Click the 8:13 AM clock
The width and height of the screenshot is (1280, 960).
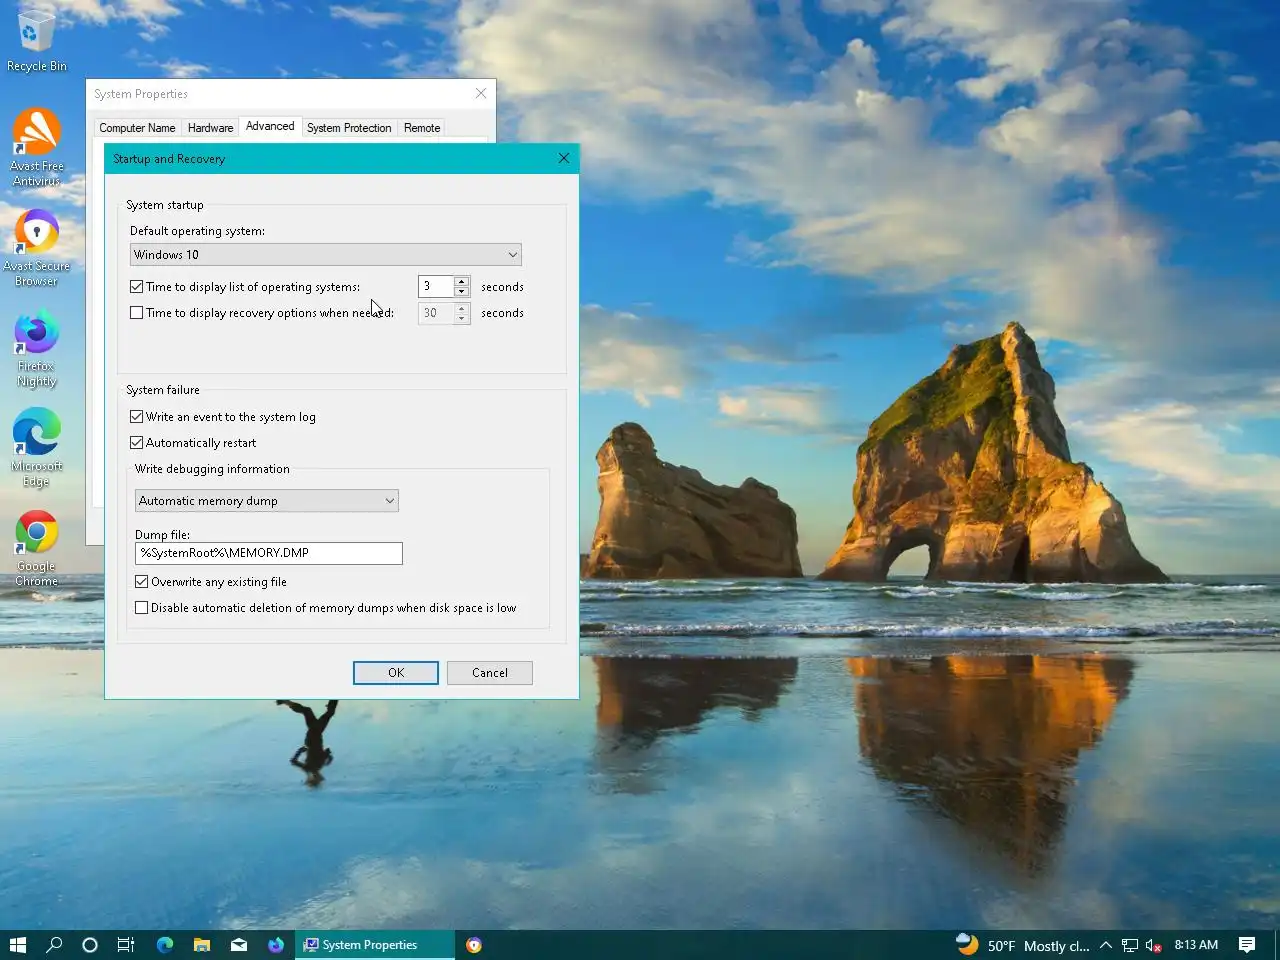pos(1196,945)
